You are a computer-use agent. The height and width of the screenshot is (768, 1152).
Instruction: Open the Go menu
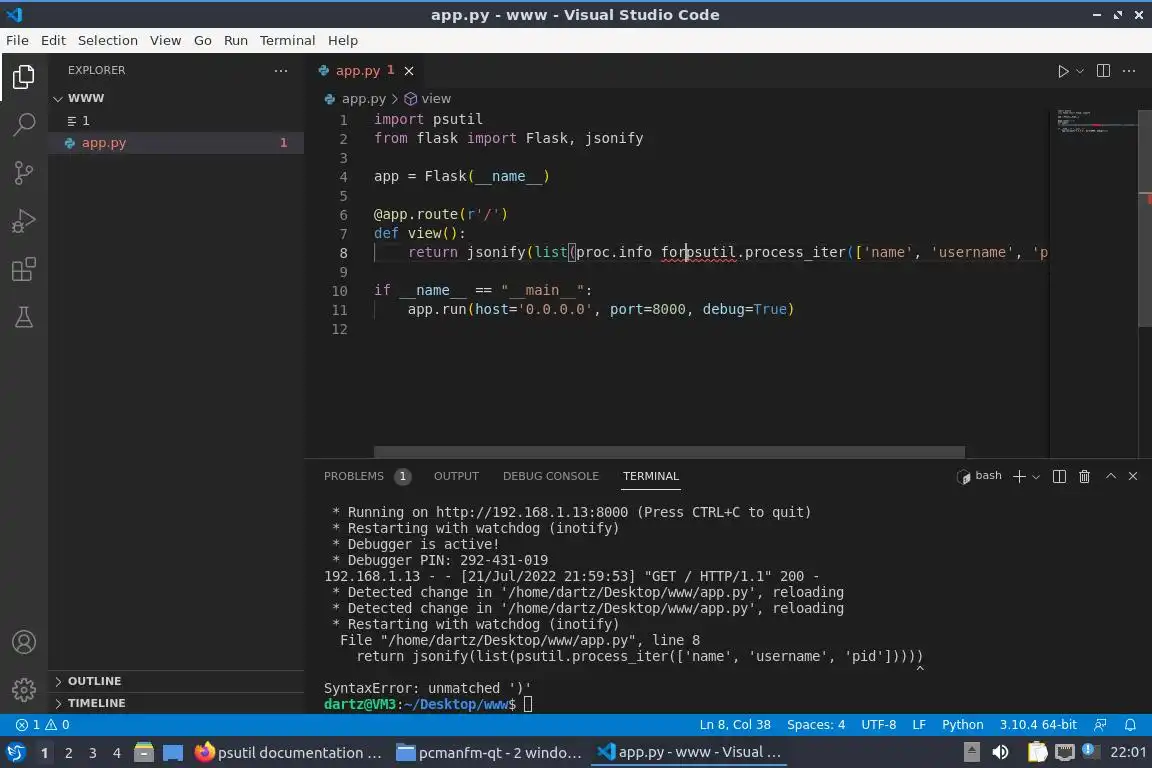coord(203,40)
